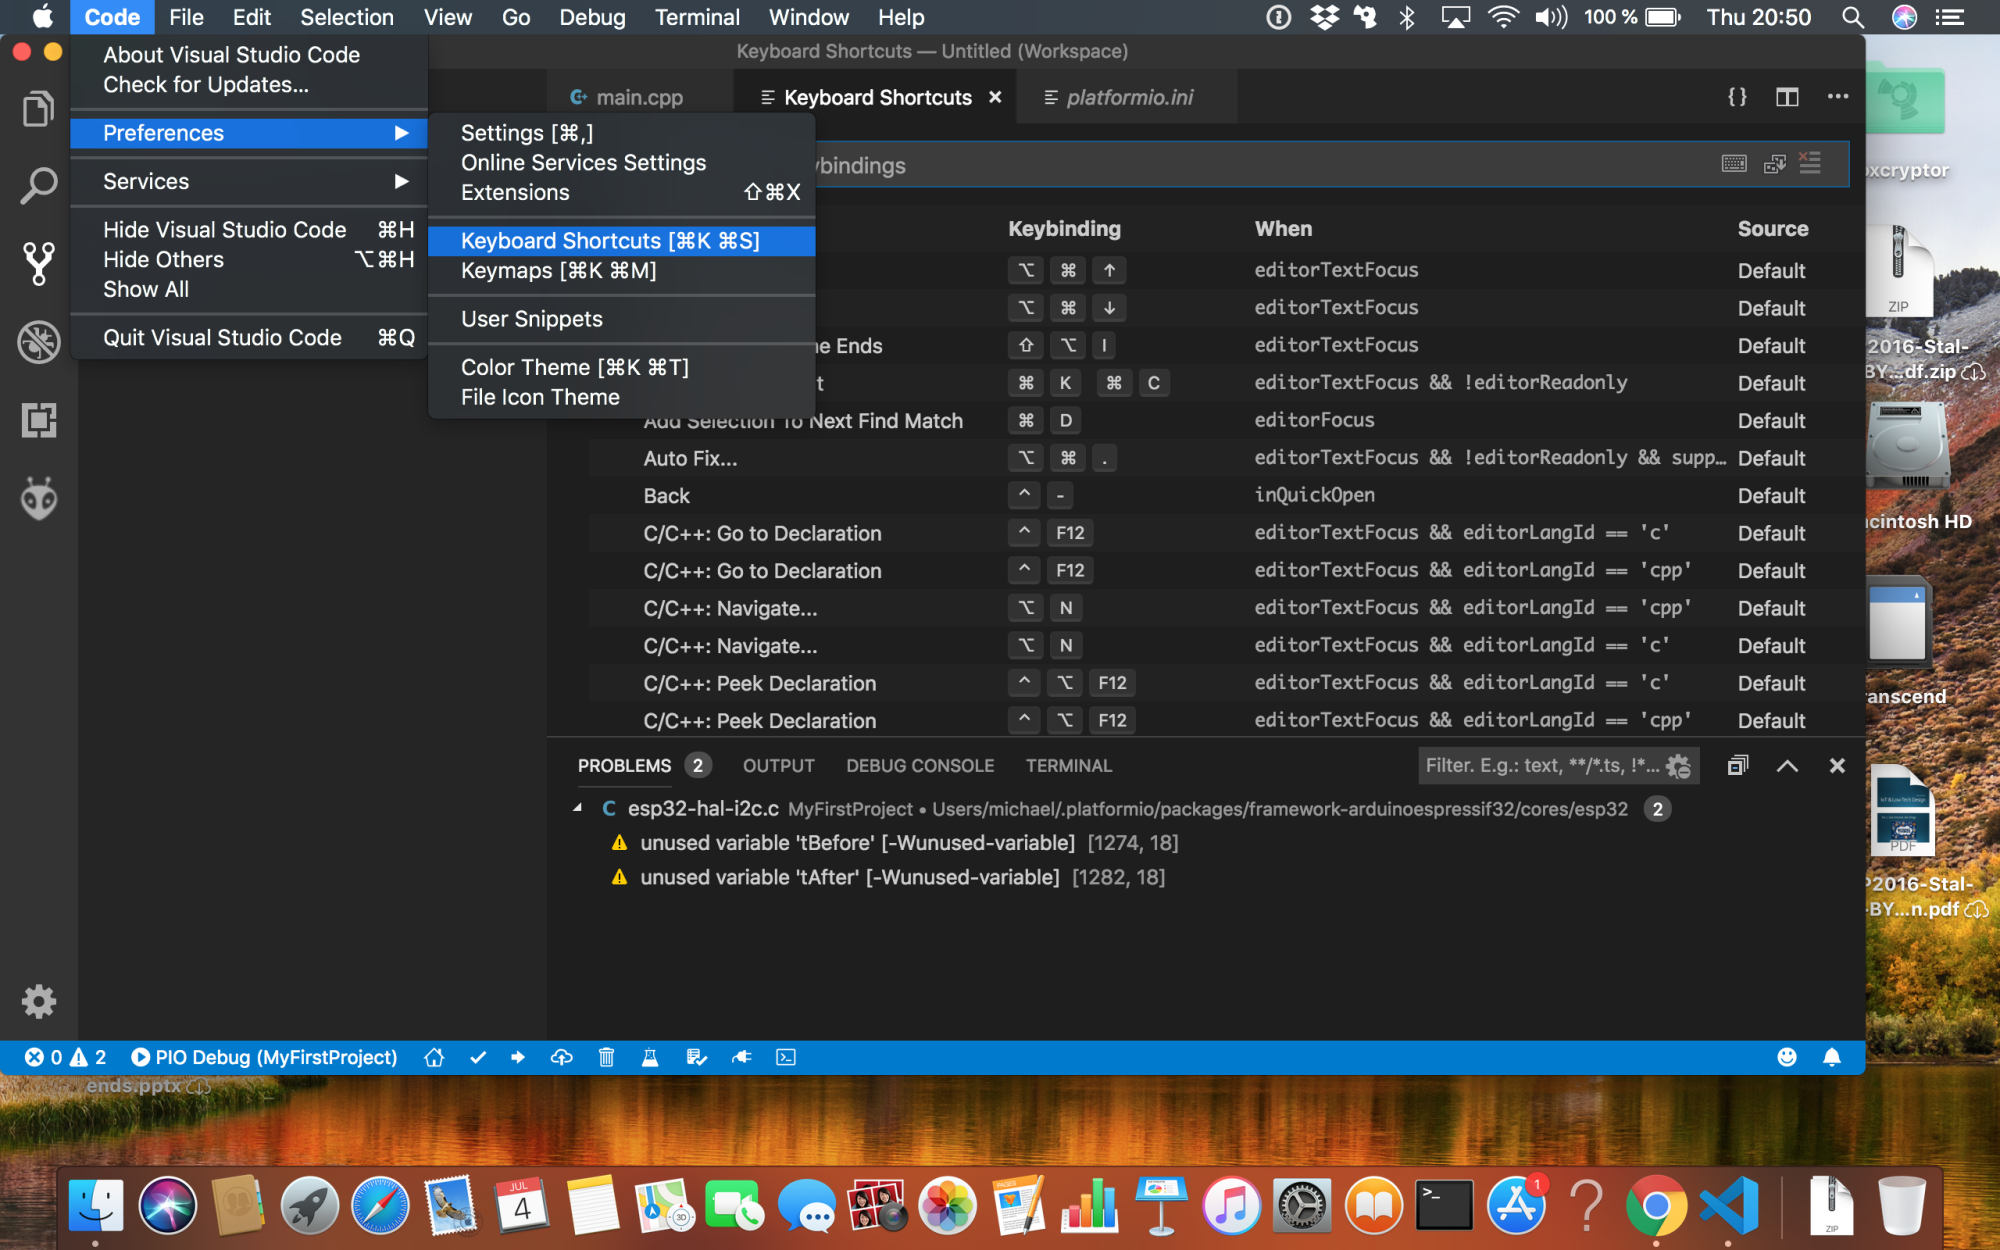
Task: Click Check for Updates menu entry
Action: click(x=206, y=85)
